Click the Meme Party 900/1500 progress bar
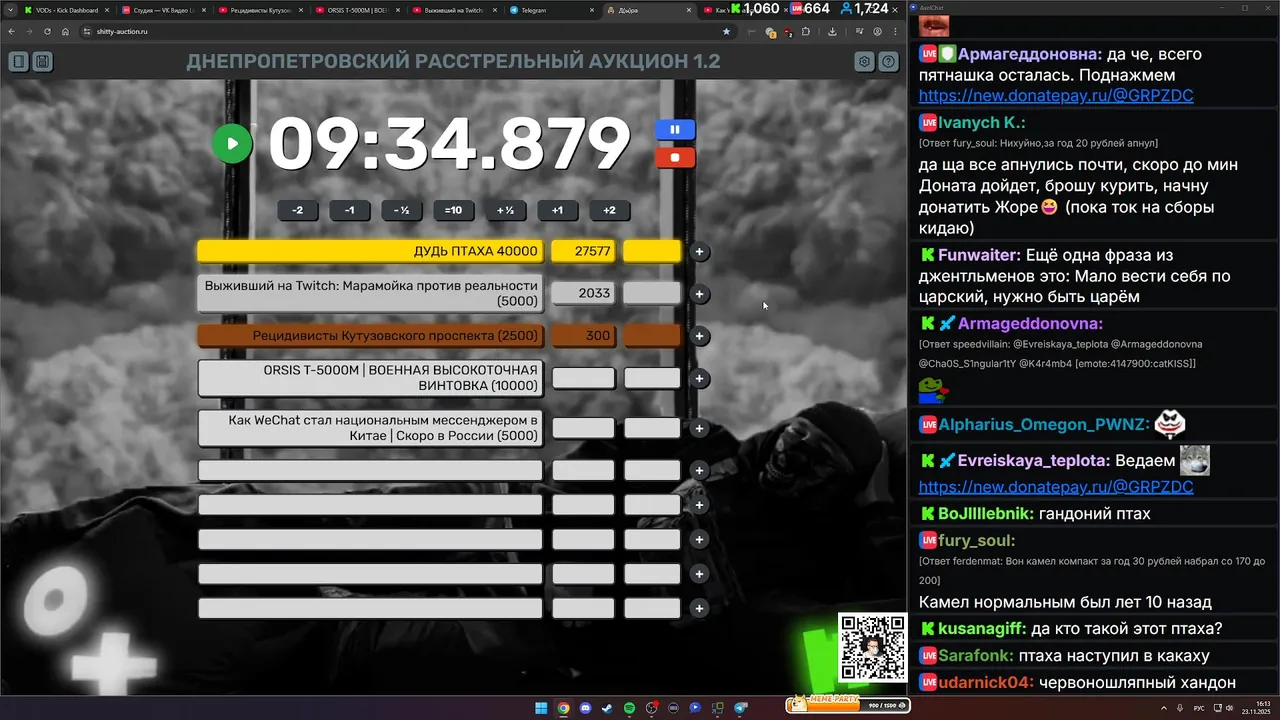Screen dimensions: 1280x720 (x=848, y=705)
